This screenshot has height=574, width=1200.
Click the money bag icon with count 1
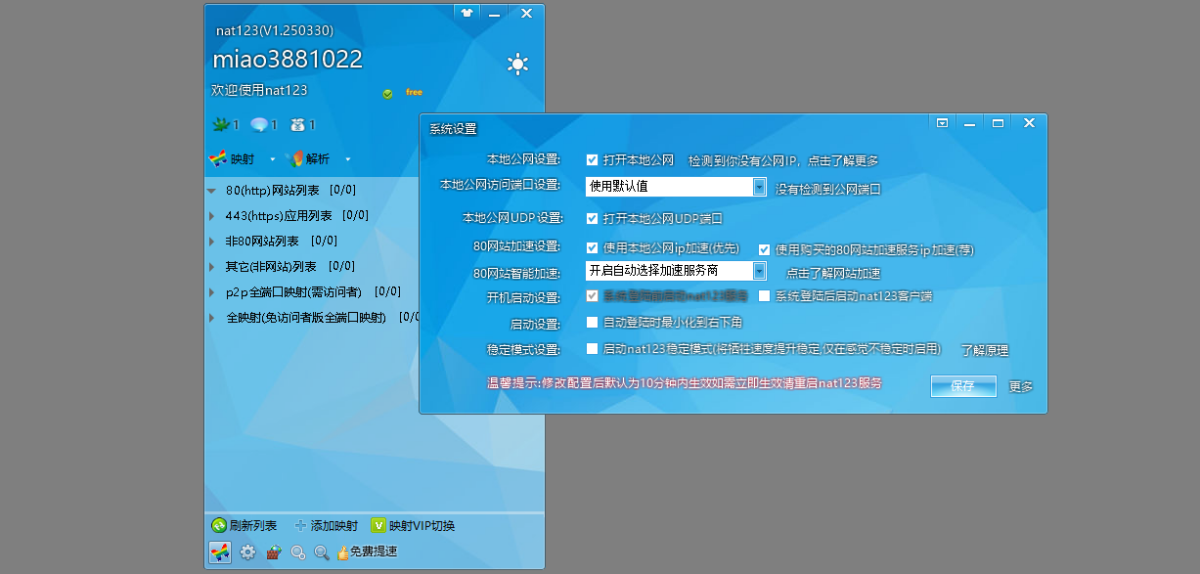coord(297,125)
